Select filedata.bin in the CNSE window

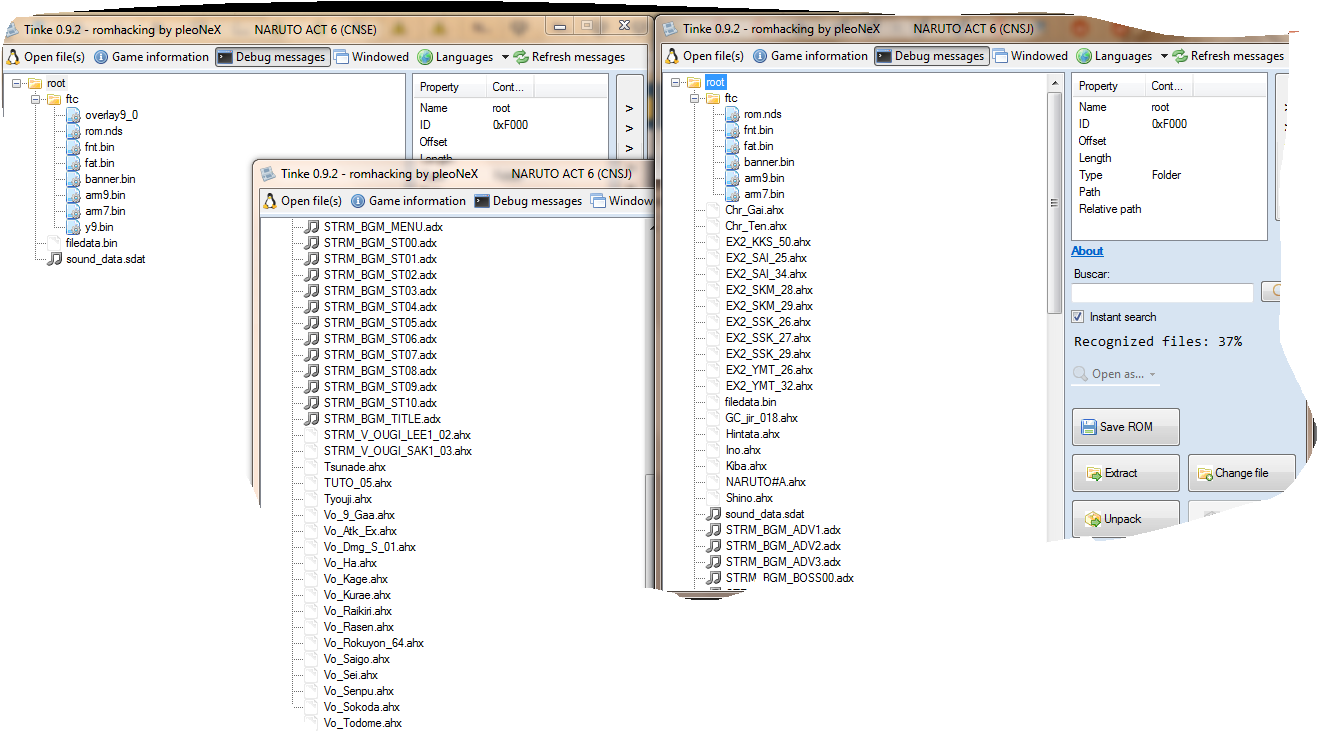tap(91, 243)
